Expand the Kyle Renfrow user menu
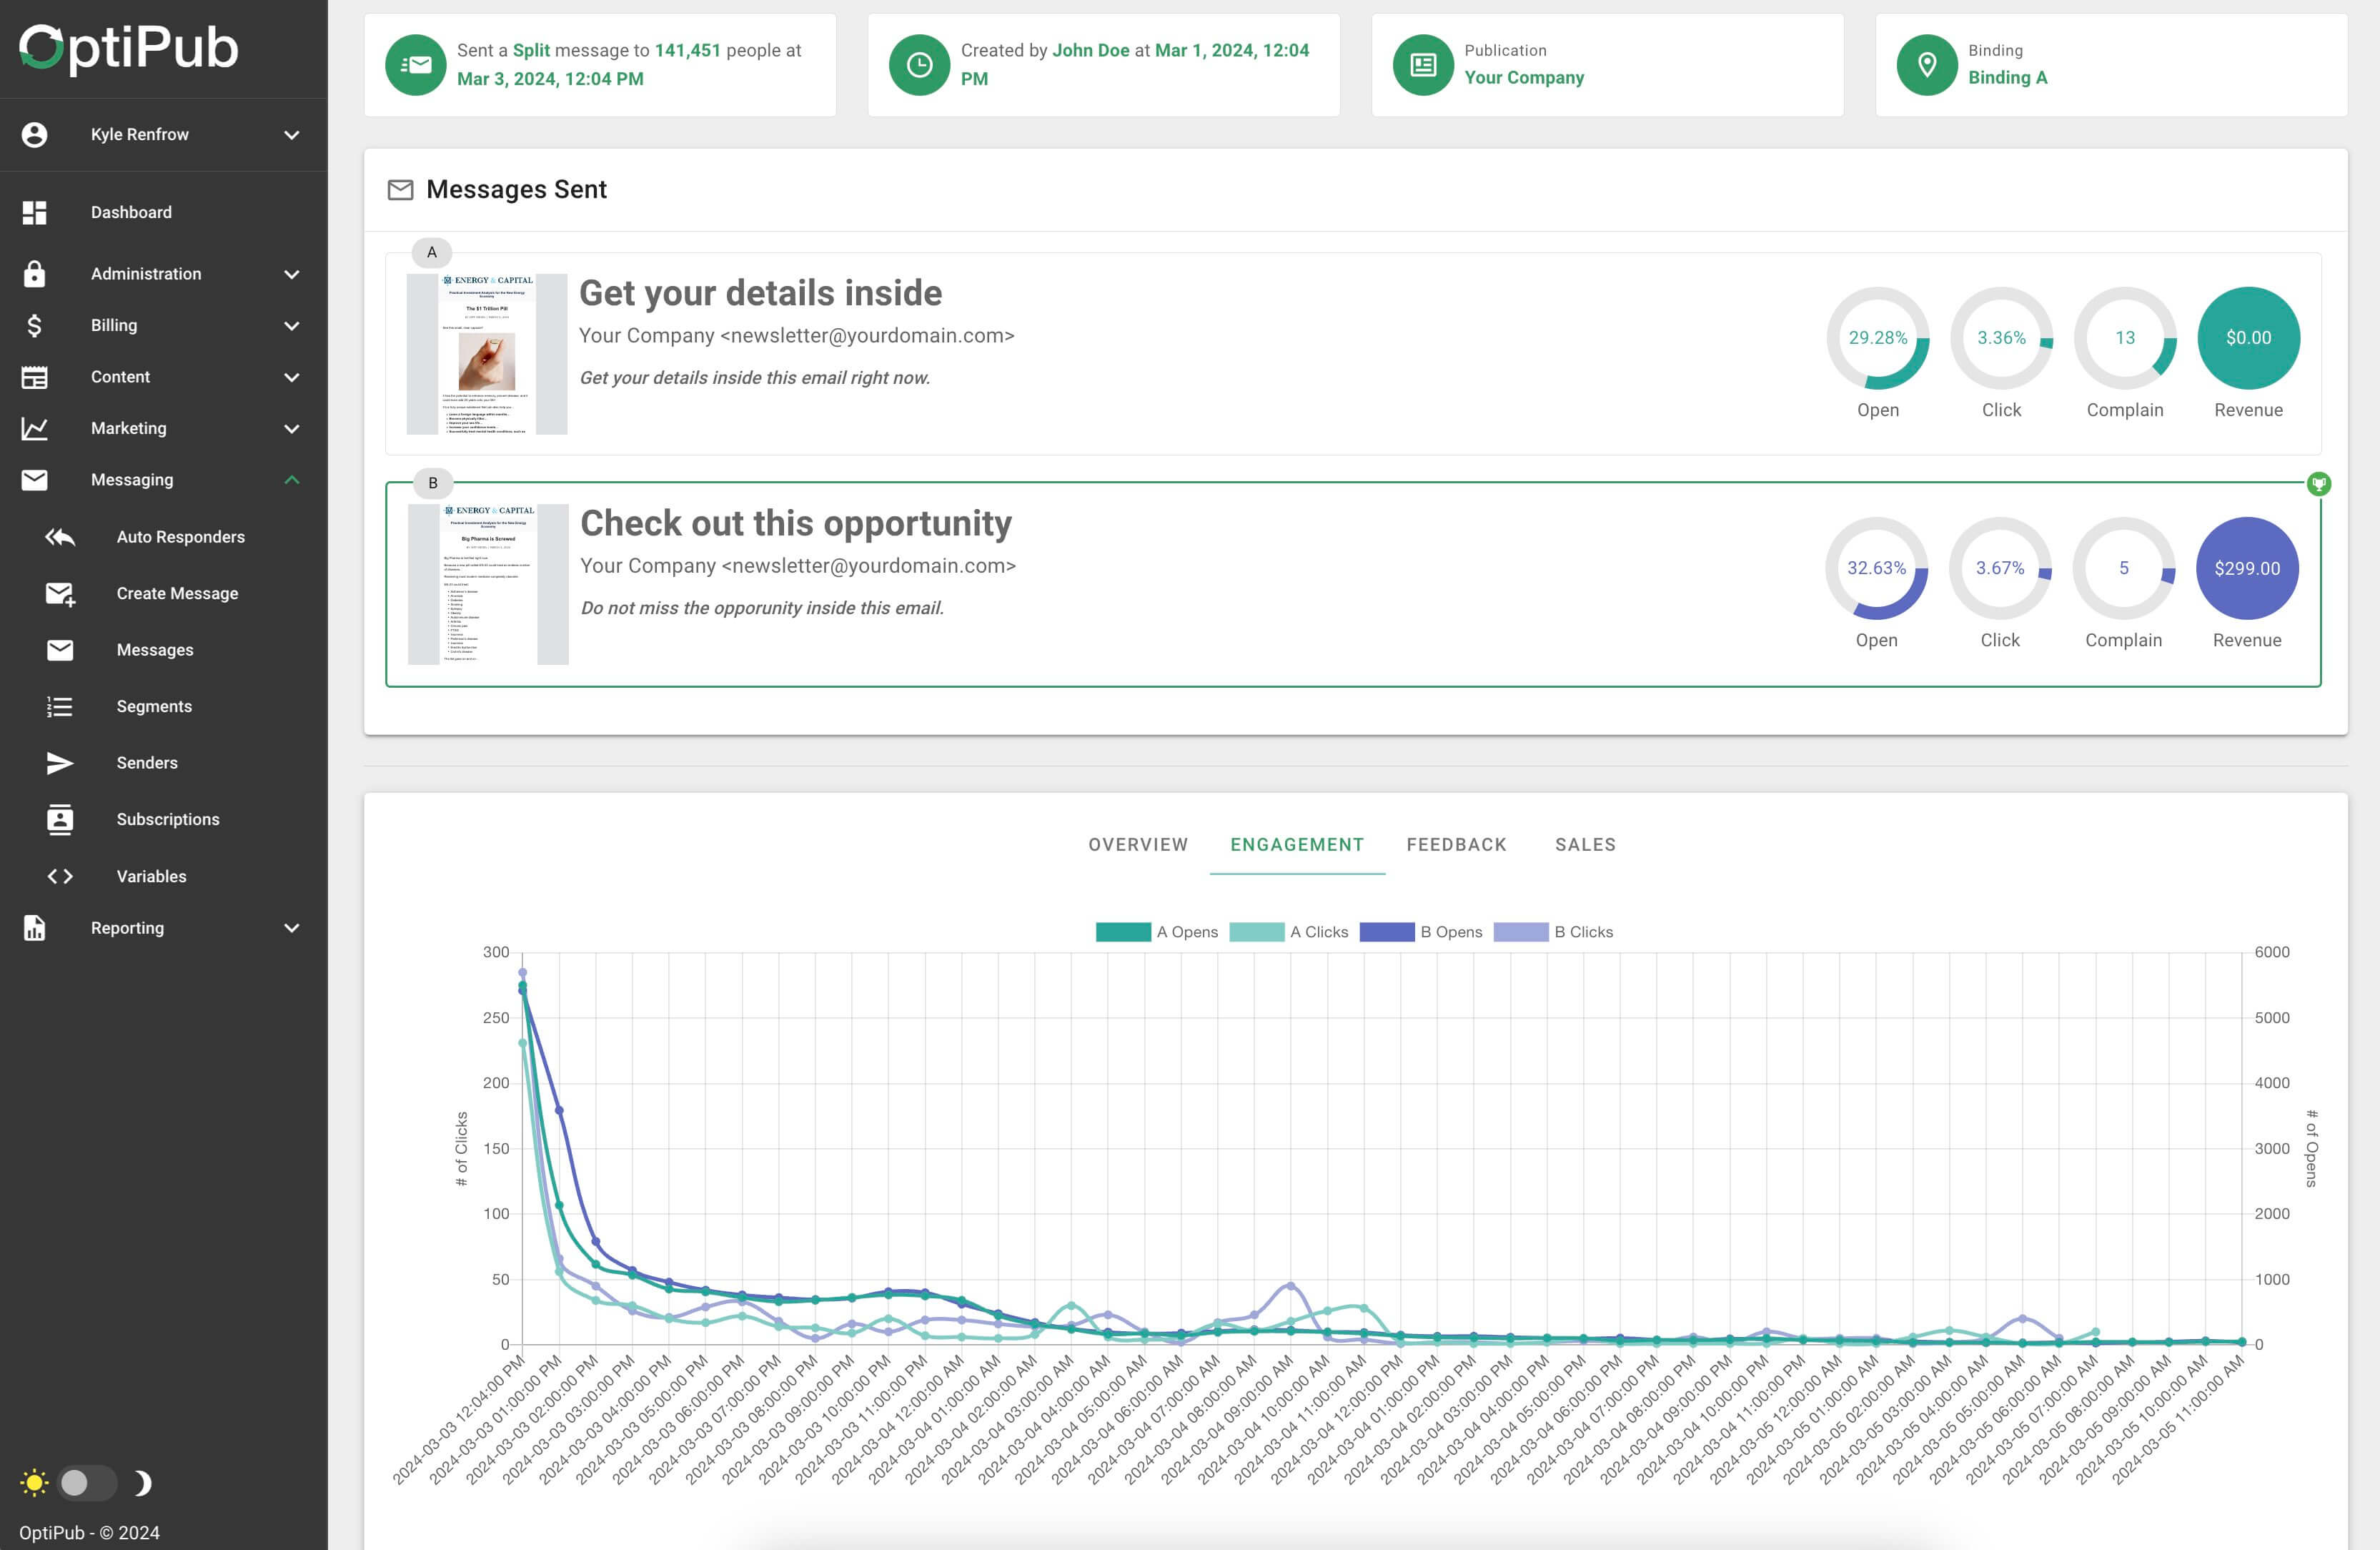2380x1550 pixels. 291,135
